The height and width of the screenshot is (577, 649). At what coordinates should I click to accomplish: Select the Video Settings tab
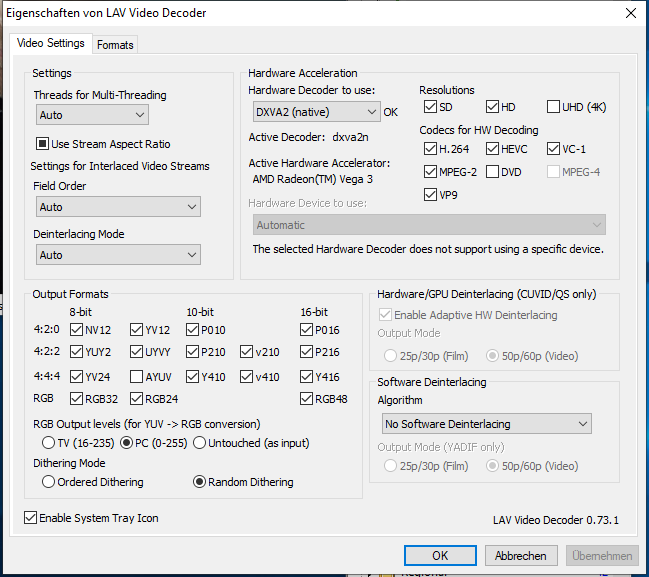[51, 44]
